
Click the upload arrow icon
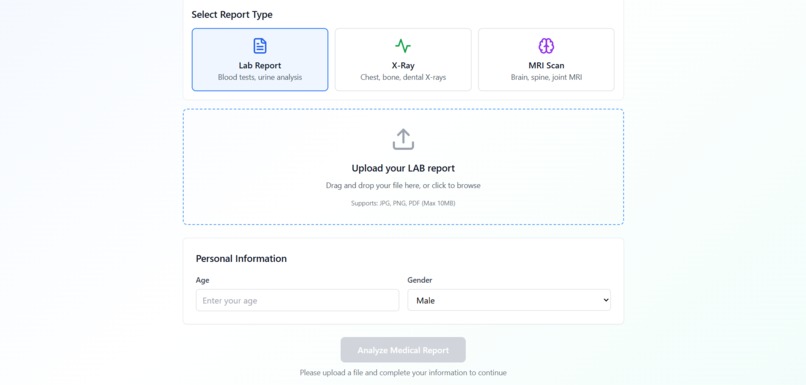[x=403, y=139]
